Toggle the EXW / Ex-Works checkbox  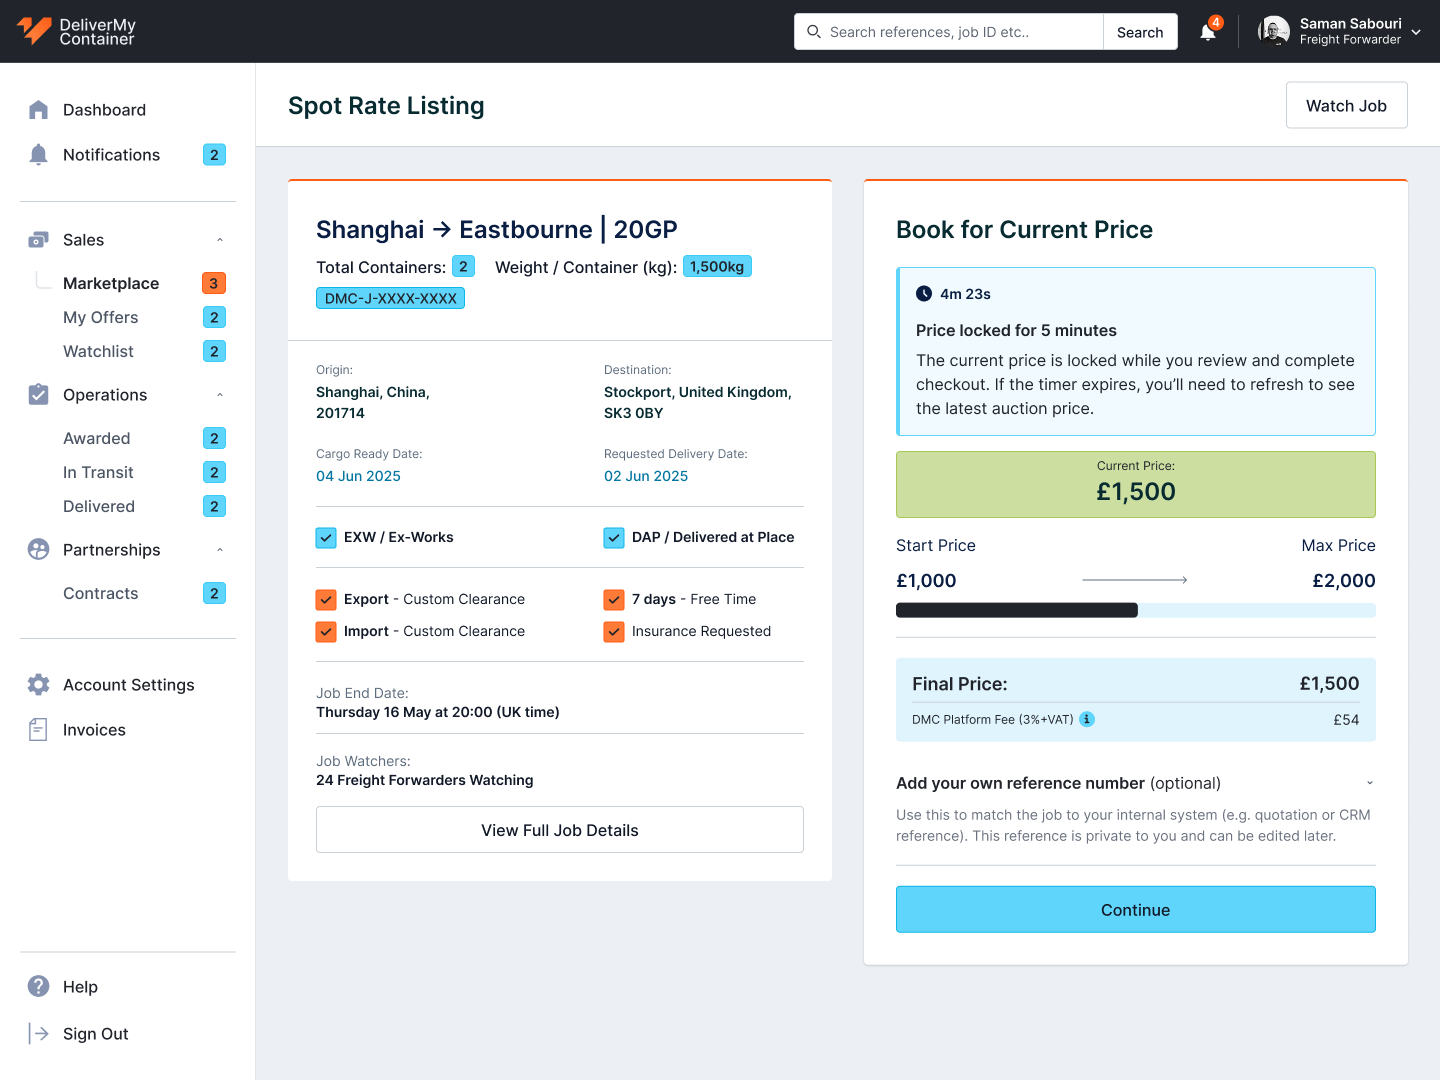click(326, 538)
